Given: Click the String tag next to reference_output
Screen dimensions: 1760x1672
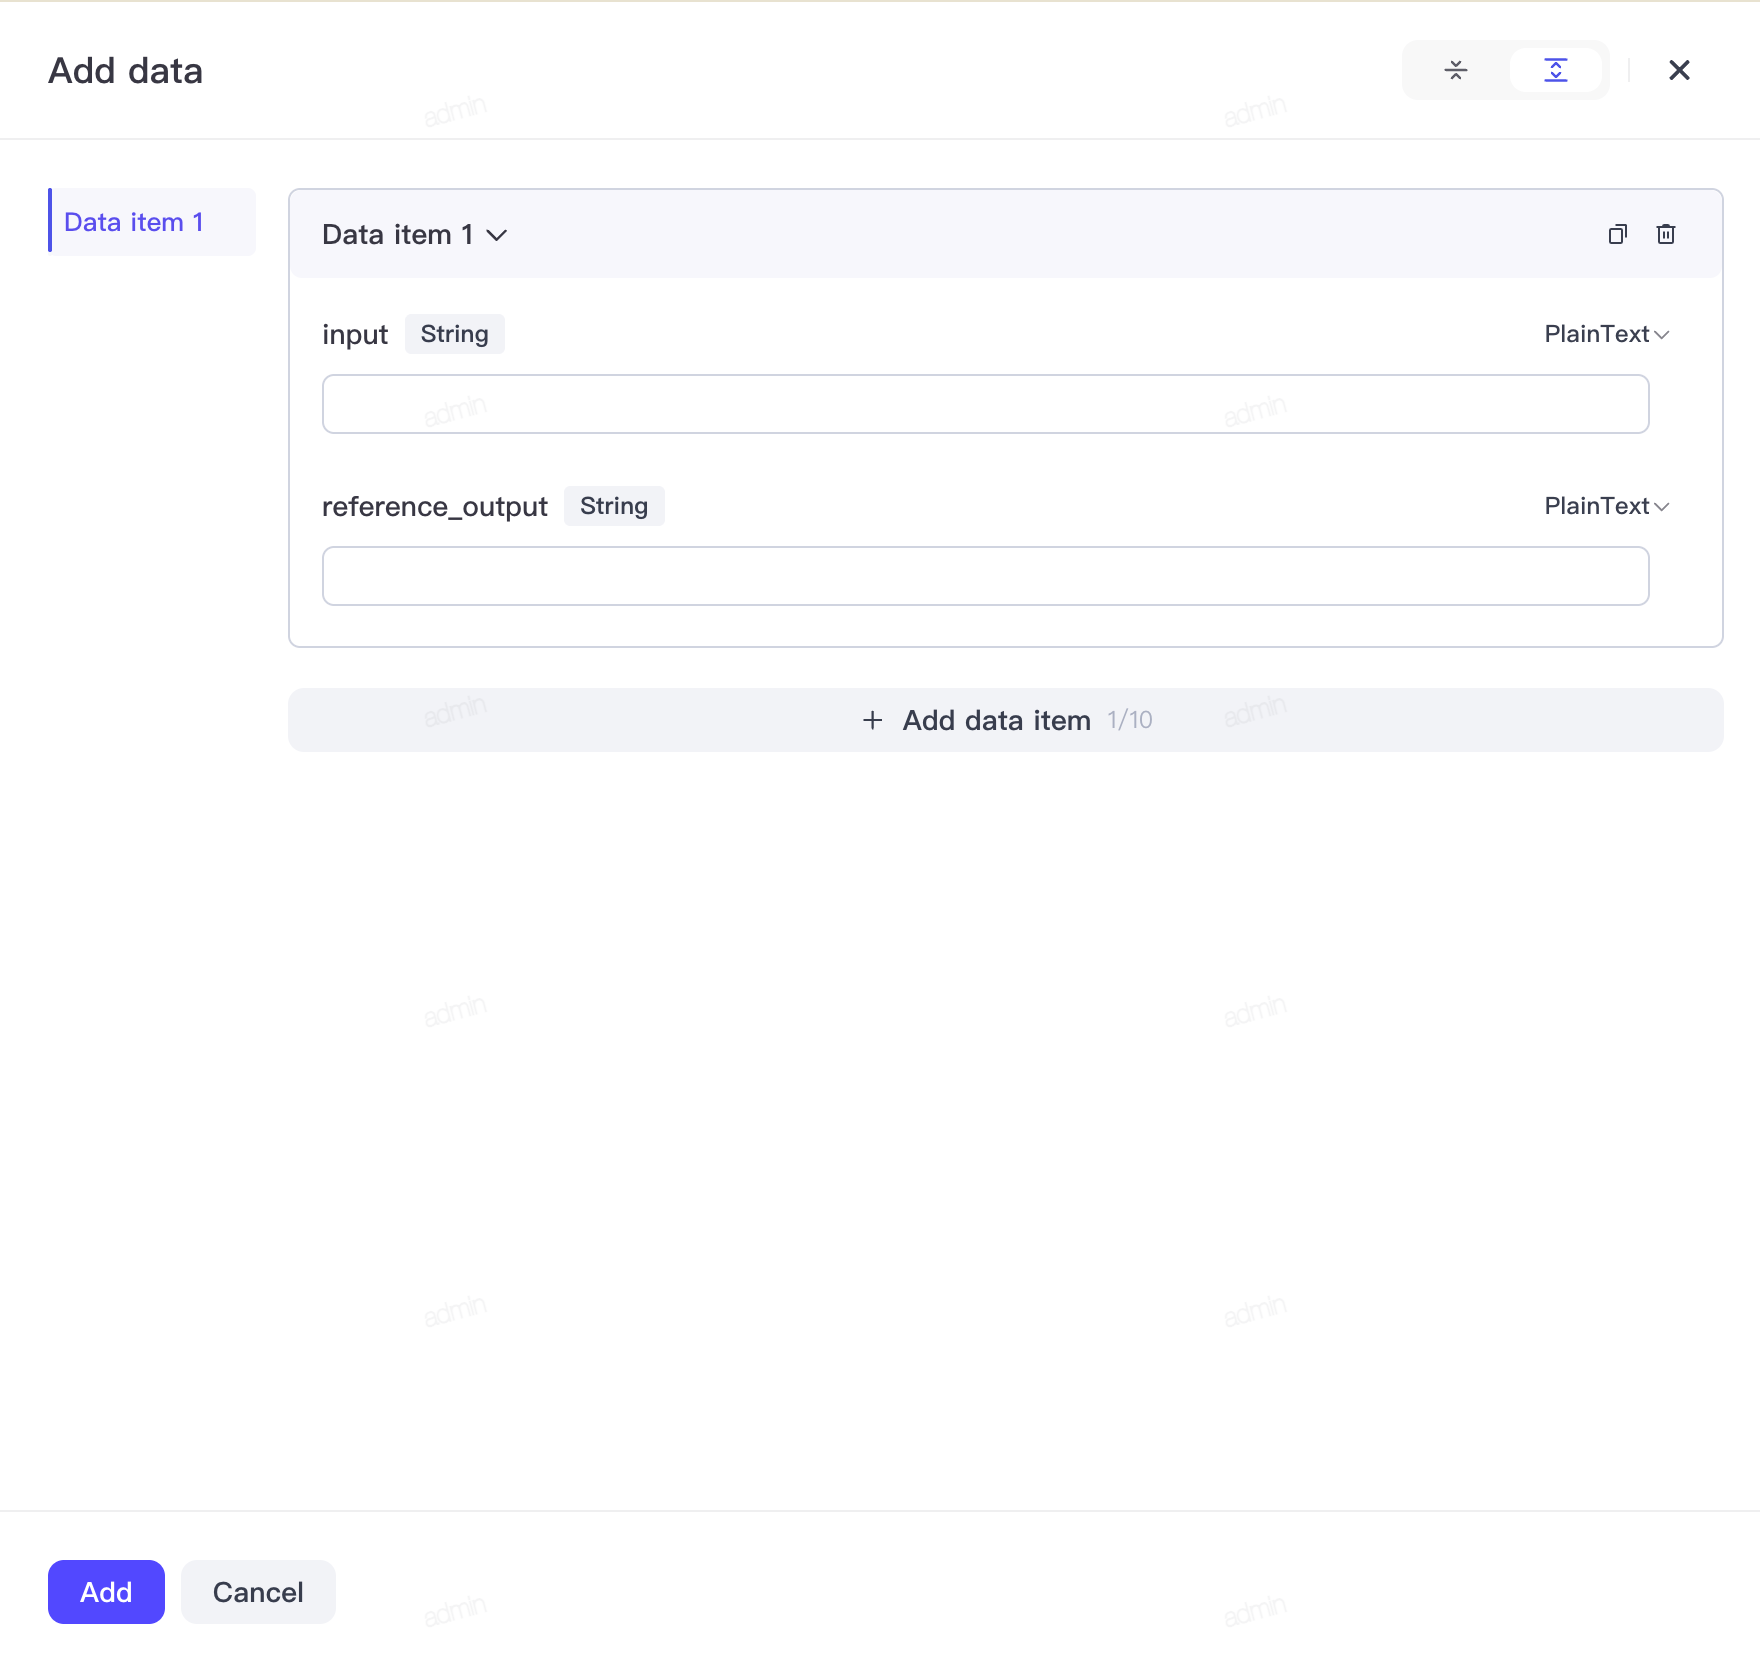Looking at the screenshot, I should point(614,506).
